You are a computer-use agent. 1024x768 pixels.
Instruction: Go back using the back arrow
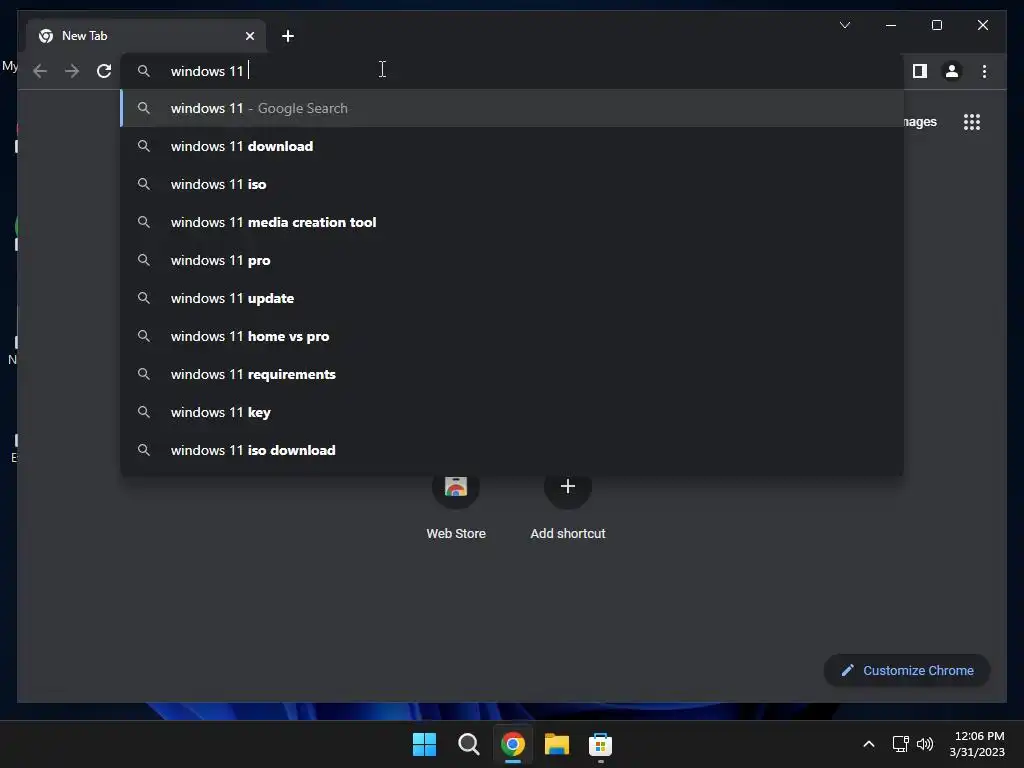pyautogui.click(x=40, y=71)
